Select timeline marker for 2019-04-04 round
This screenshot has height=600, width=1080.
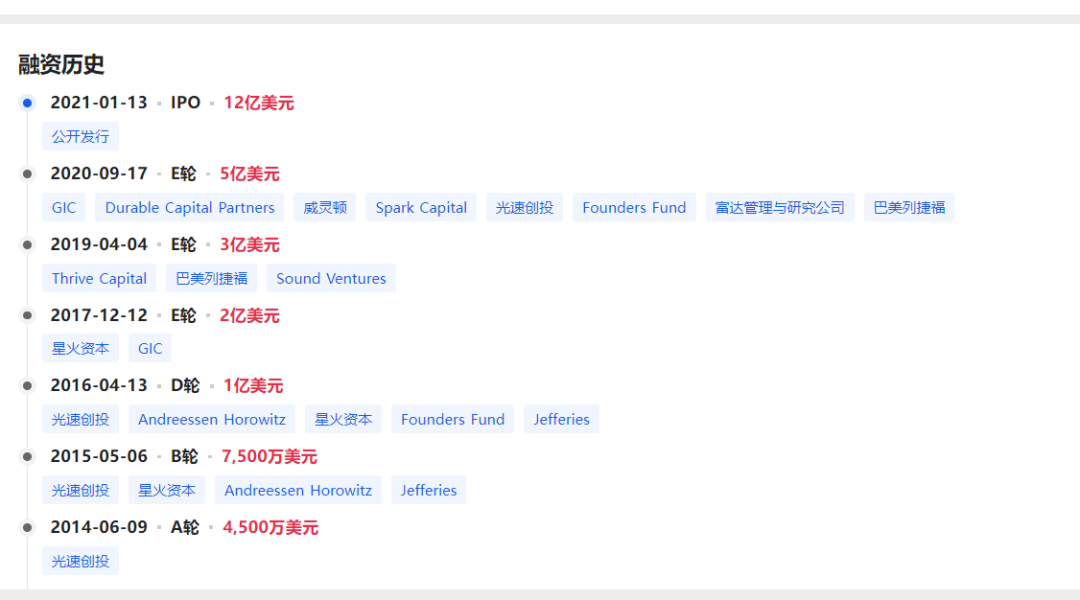pyautogui.click(x=28, y=245)
